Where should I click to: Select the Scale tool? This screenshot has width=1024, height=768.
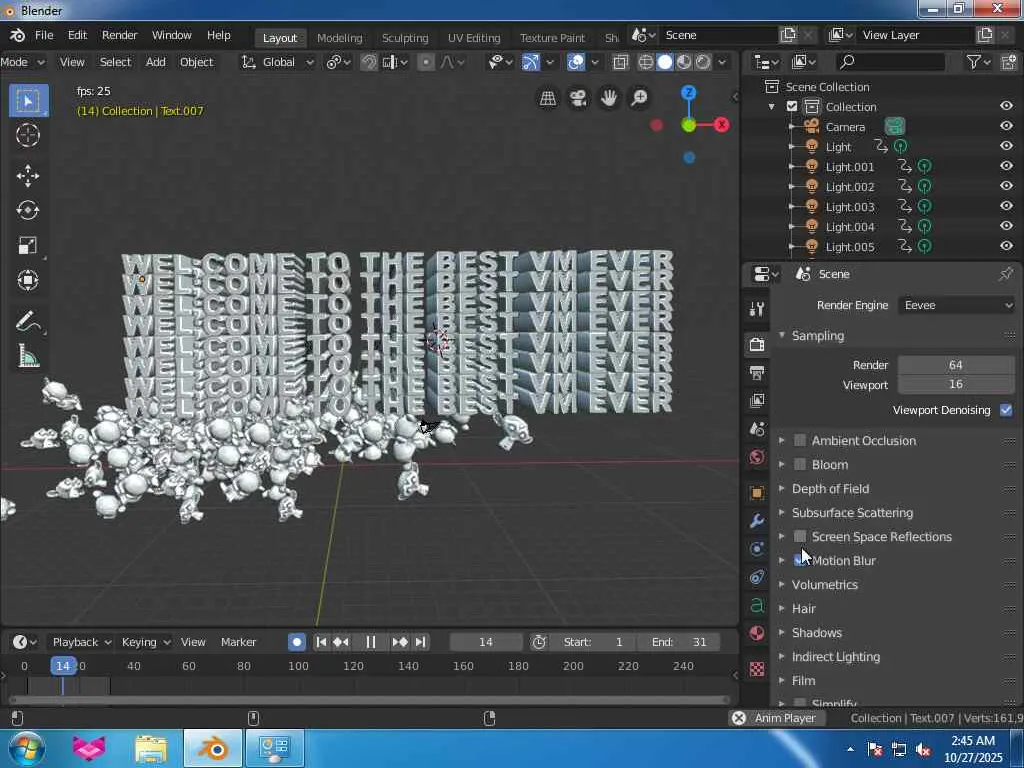click(28, 246)
